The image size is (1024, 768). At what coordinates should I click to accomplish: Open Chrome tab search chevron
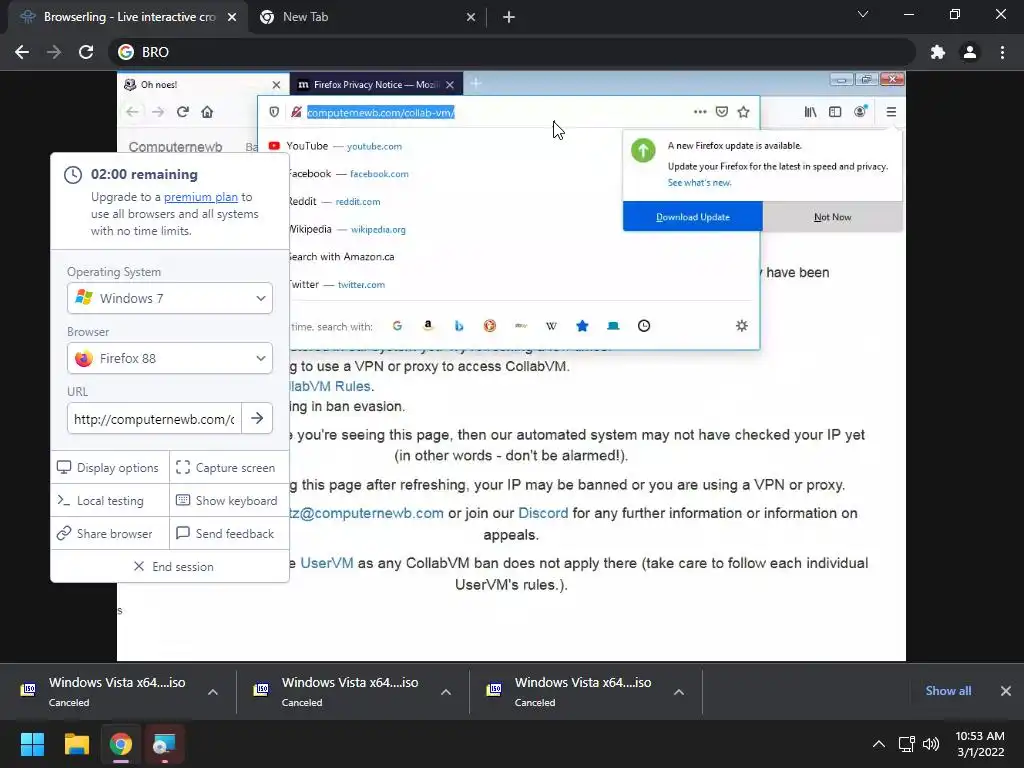click(863, 14)
